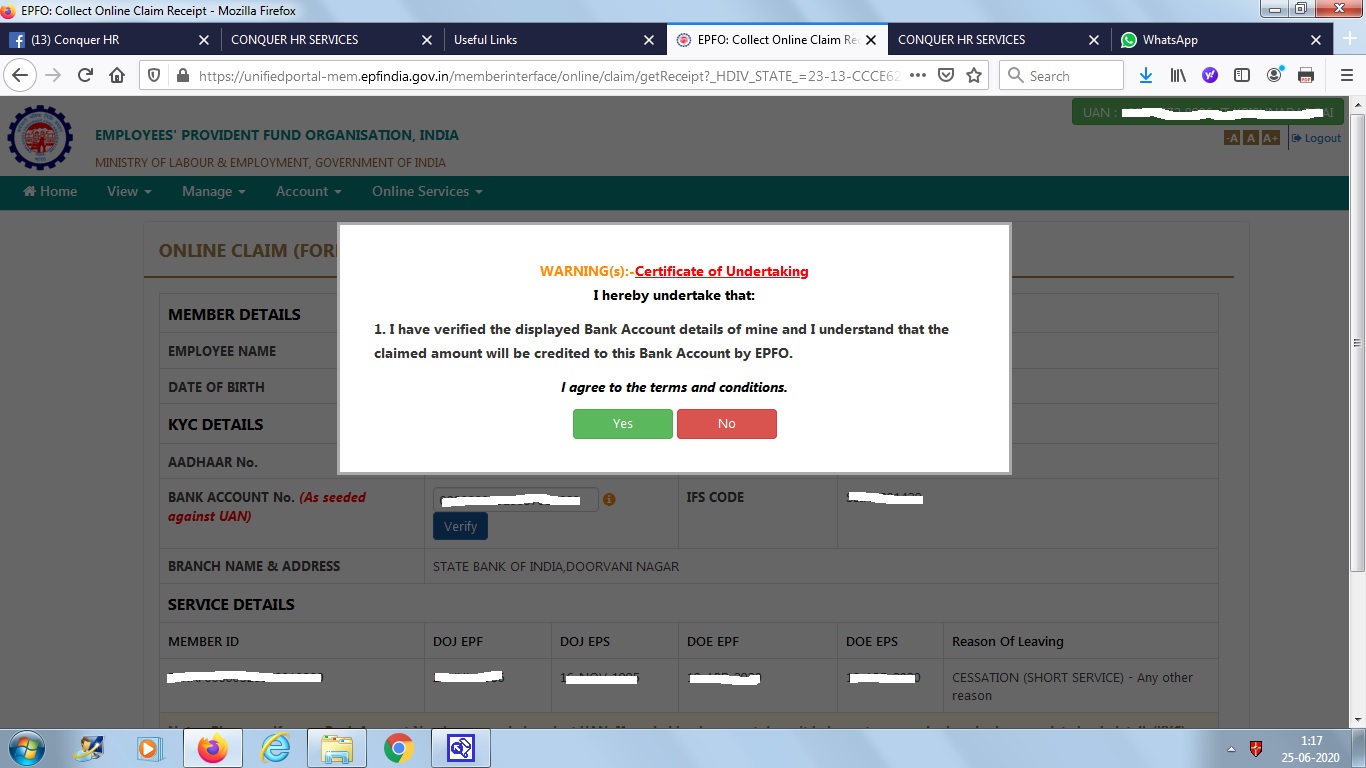1366x768 pixels.
Task: Click the Verify bank account button
Action: click(x=460, y=526)
